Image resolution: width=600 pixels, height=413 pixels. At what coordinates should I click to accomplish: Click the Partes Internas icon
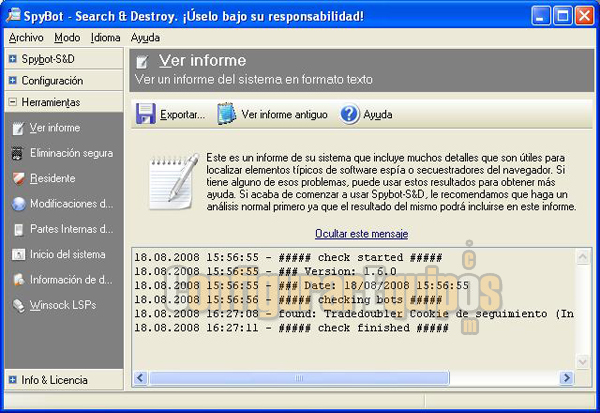[18, 229]
